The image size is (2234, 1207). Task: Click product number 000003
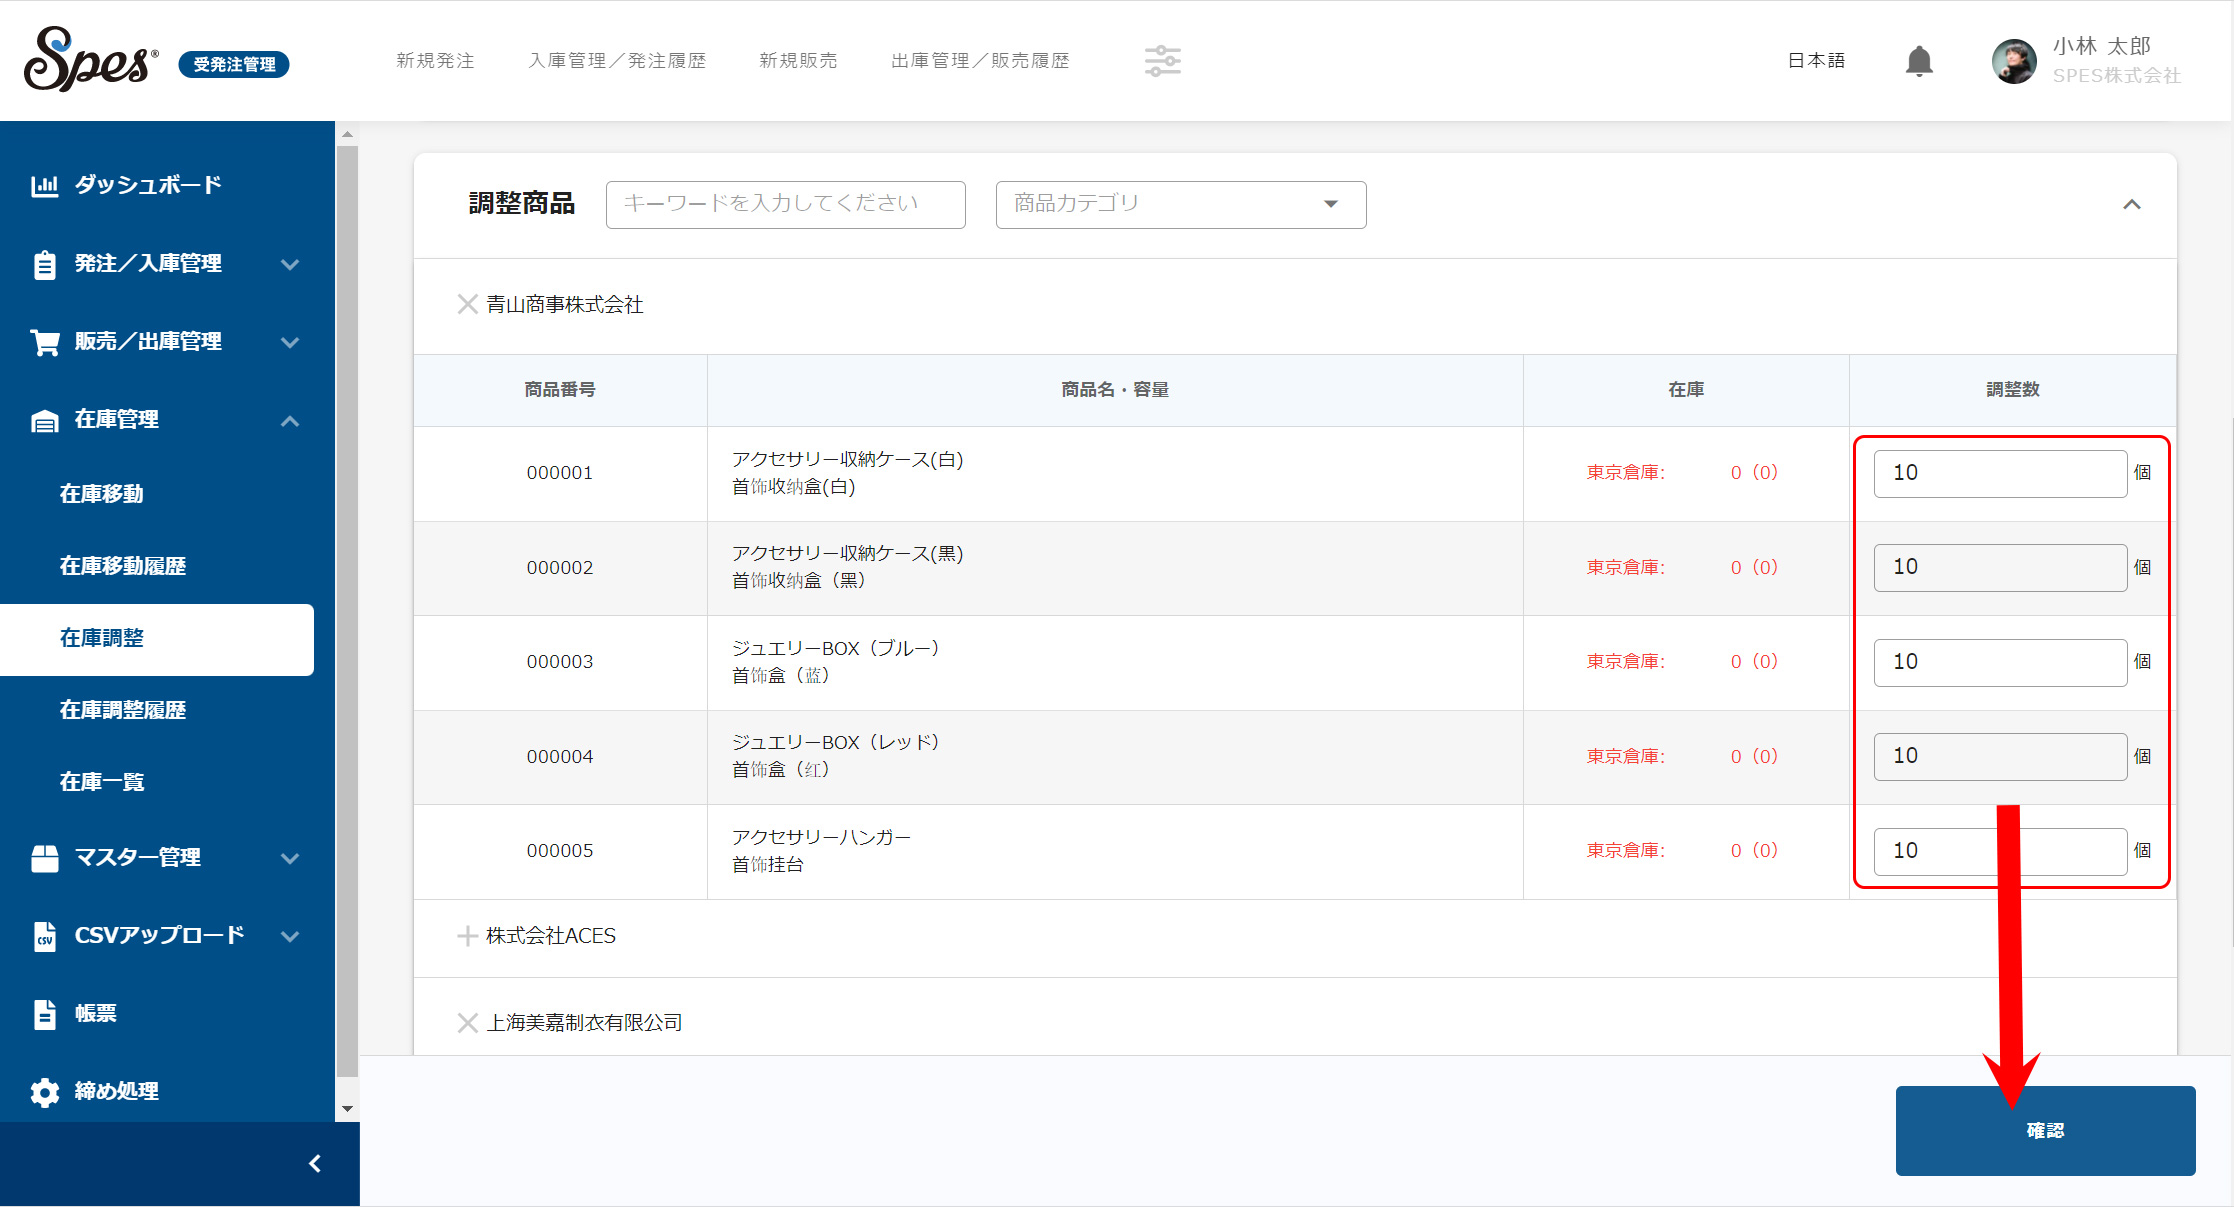tap(560, 662)
